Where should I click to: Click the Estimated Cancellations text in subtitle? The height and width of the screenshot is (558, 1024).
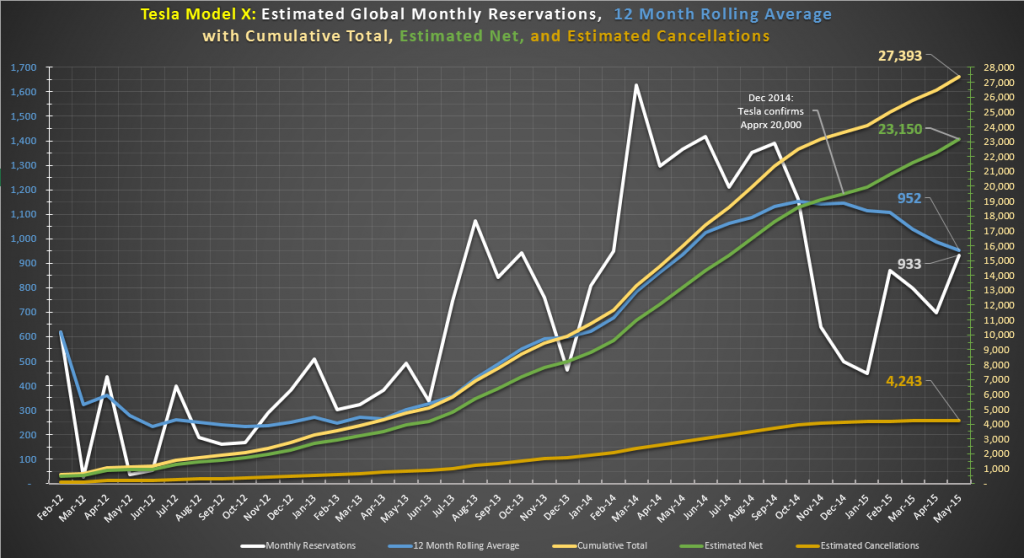tap(668, 36)
